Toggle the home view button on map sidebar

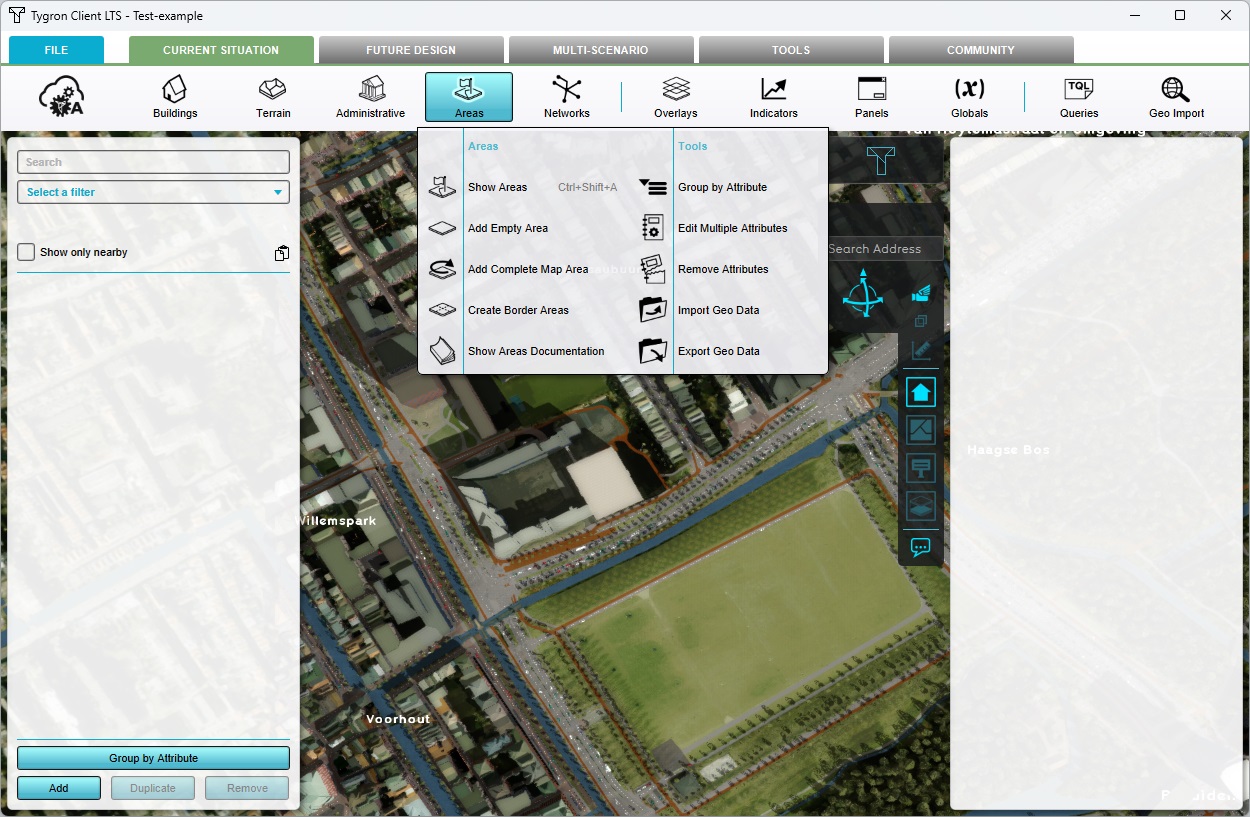[921, 392]
